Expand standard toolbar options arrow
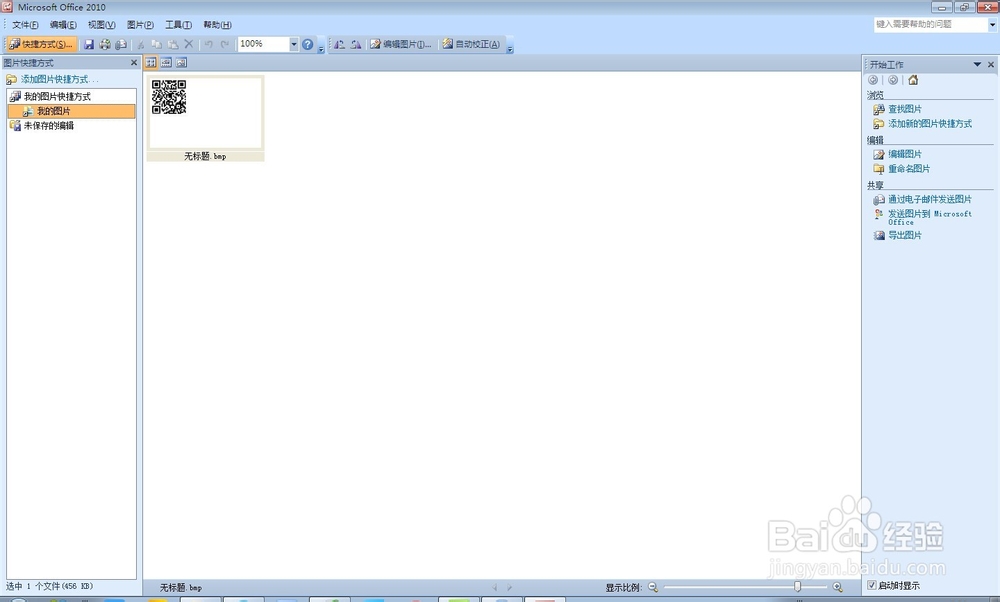The width and height of the screenshot is (1000, 602). tap(321, 48)
